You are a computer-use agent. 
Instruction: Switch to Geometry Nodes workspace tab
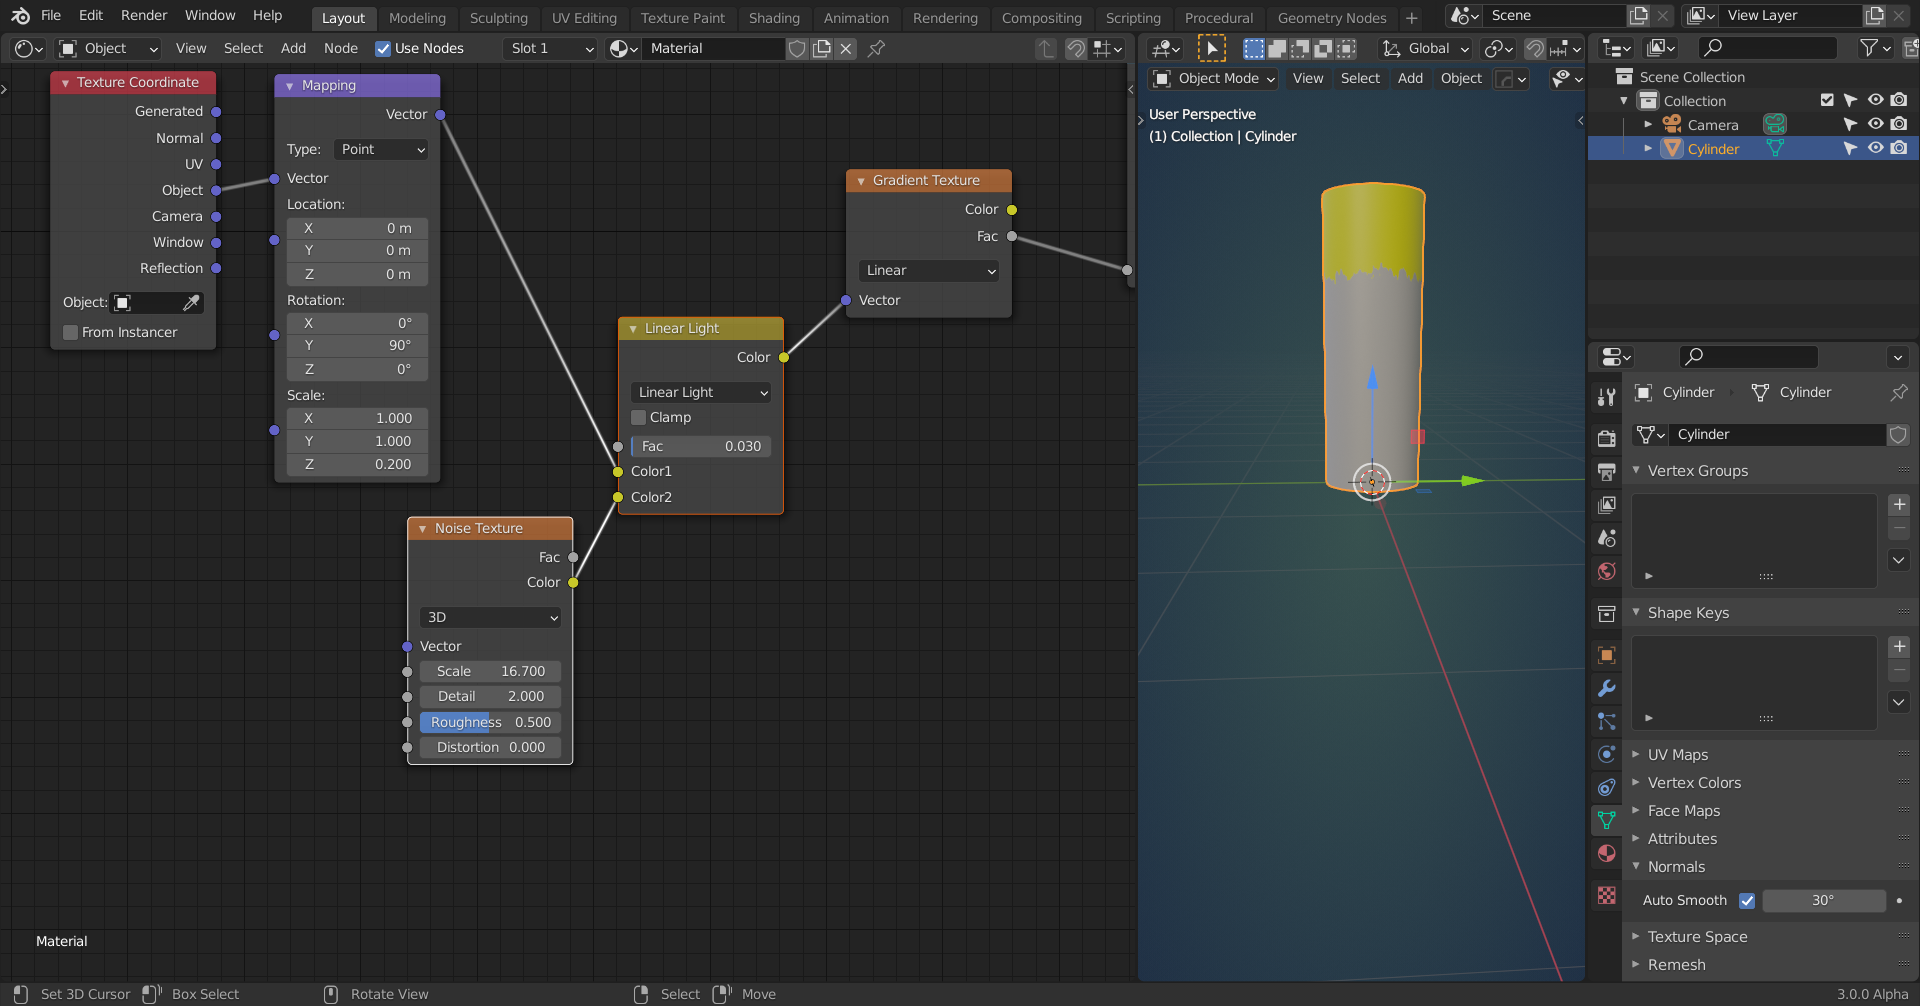1331,18
